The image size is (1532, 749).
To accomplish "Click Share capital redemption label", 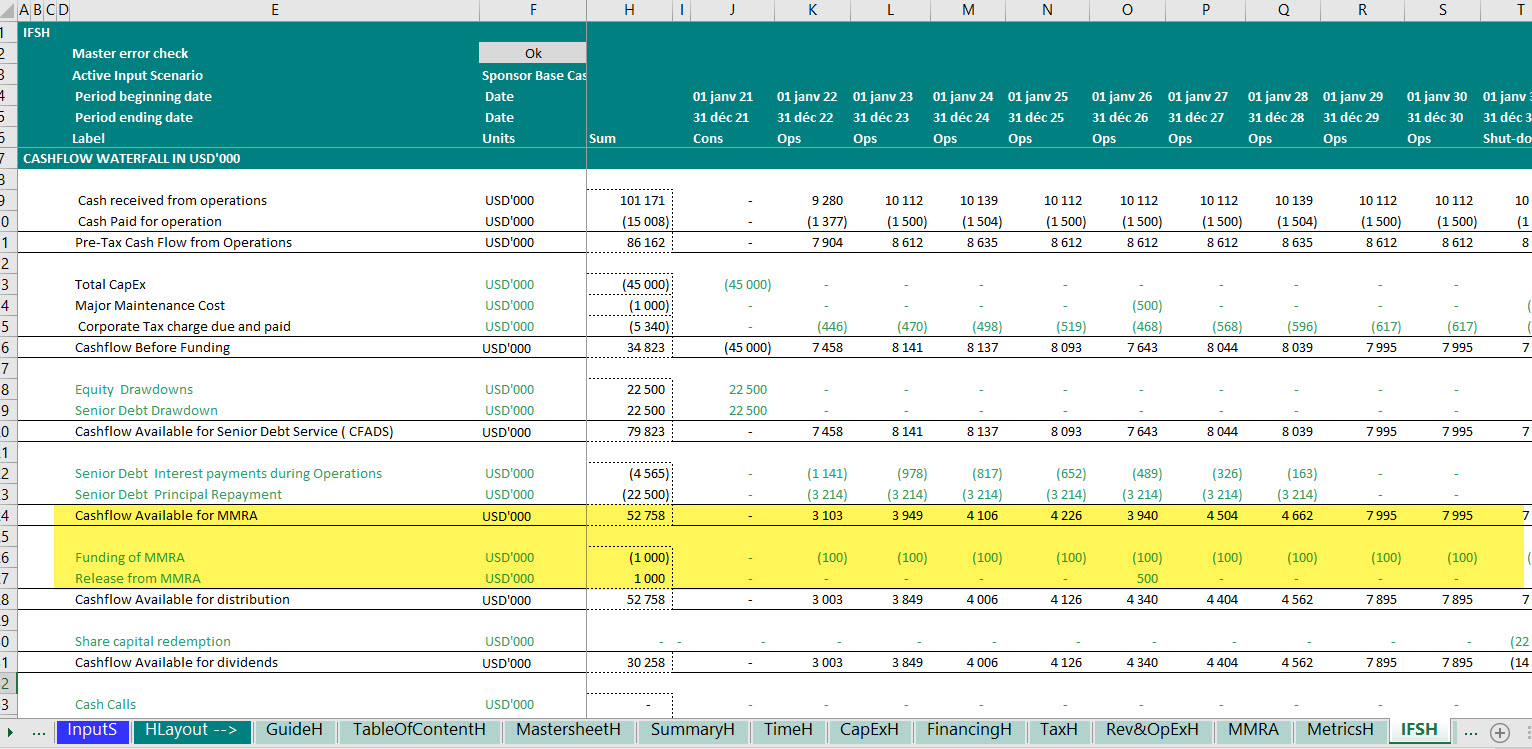I will coord(153,641).
